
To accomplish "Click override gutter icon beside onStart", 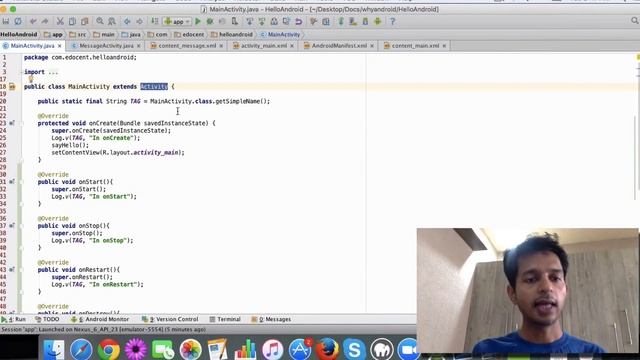I will click(12, 182).
